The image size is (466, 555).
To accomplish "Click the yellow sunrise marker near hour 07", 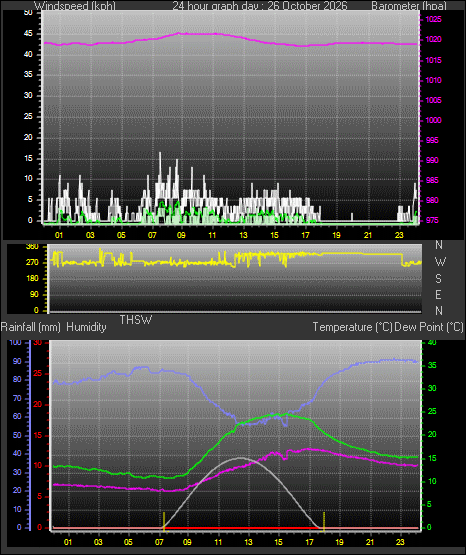I will 164,521.
